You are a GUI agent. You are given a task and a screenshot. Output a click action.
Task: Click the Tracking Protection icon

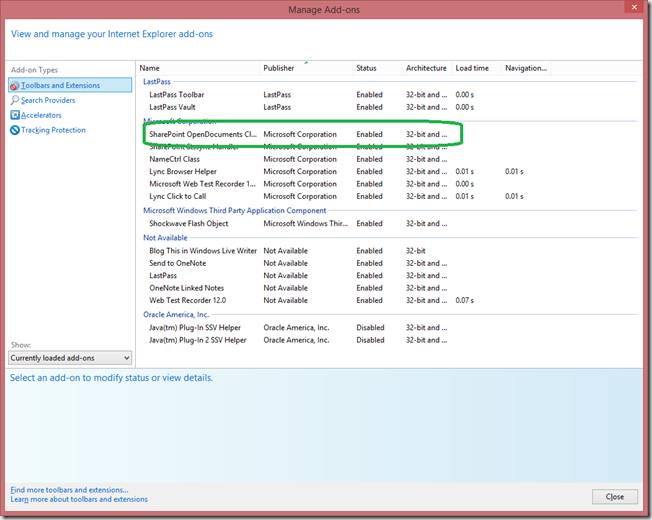[15, 130]
